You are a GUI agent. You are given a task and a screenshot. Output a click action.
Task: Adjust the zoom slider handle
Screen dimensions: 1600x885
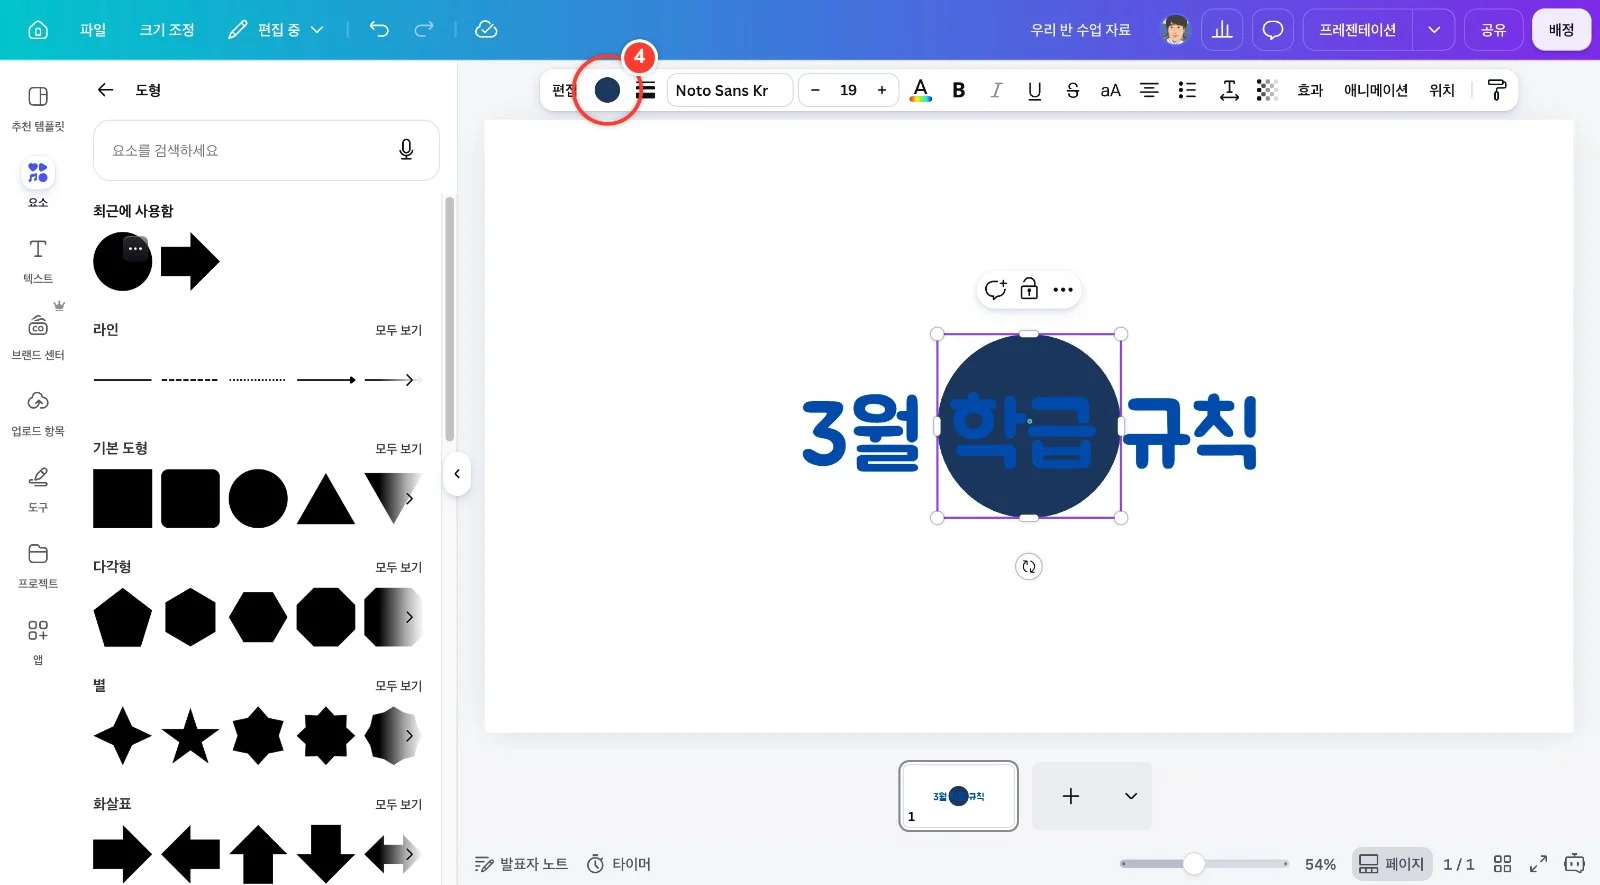1193,864
